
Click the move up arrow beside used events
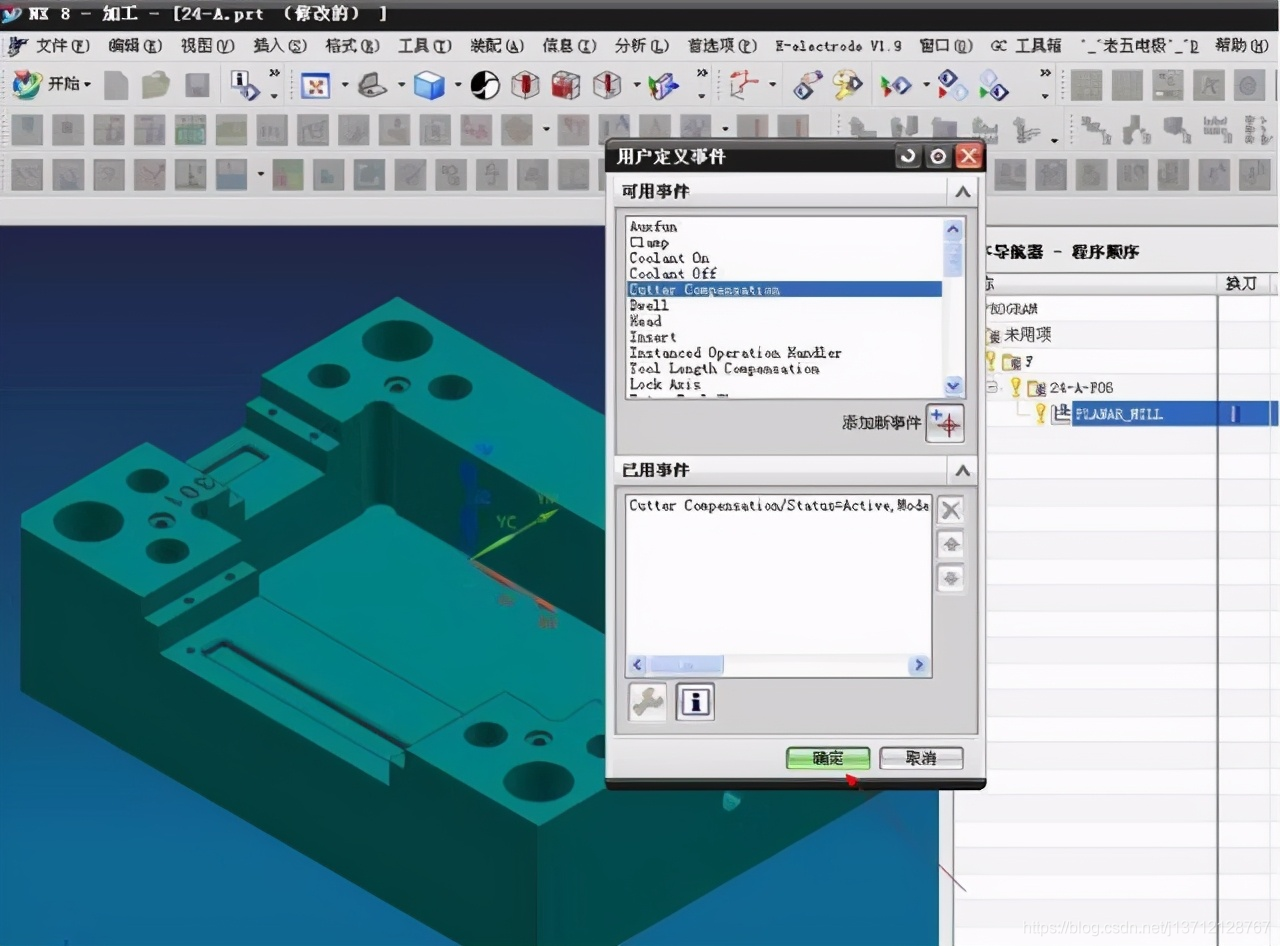pyautogui.click(x=951, y=545)
